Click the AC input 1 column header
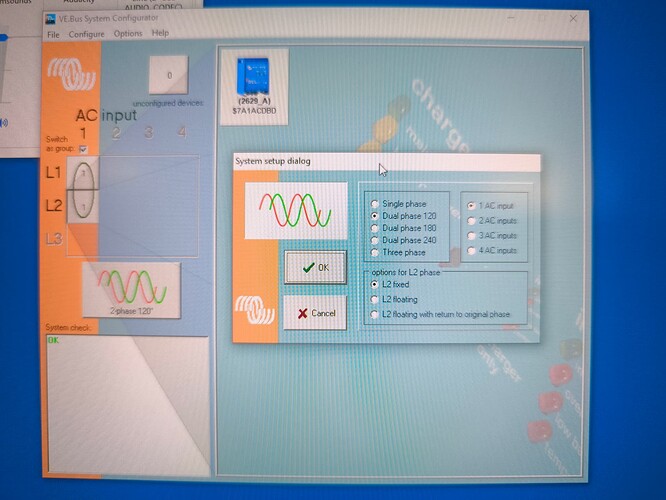666x500 pixels. pos(83,133)
